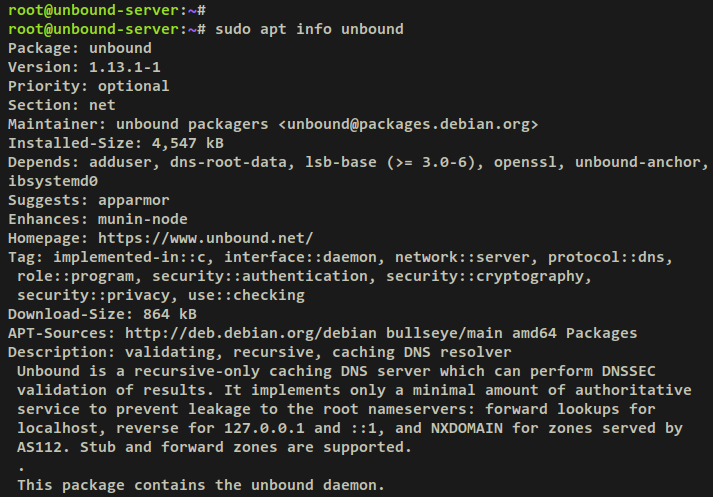Image resolution: width=713 pixels, height=497 pixels.
Task: Click the 'Section: net' line
Action: (x=62, y=105)
